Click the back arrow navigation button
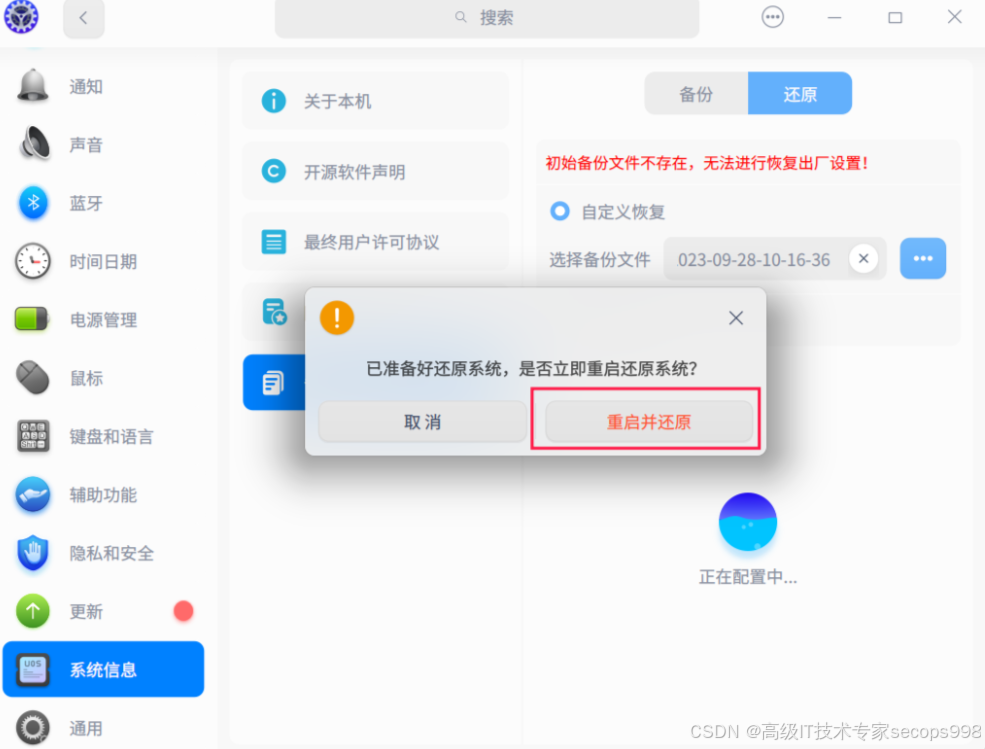Image resolution: width=985 pixels, height=749 pixels. coord(83,19)
